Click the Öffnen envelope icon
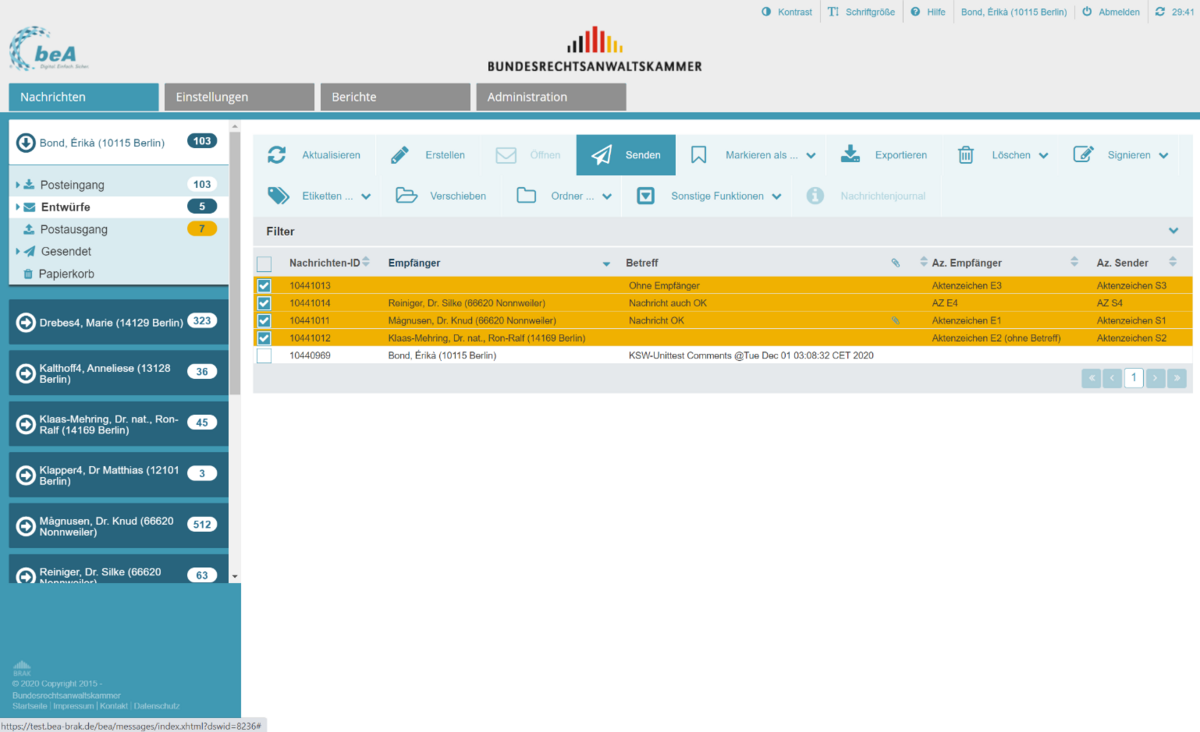This screenshot has width=1200, height=732. click(x=506, y=155)
